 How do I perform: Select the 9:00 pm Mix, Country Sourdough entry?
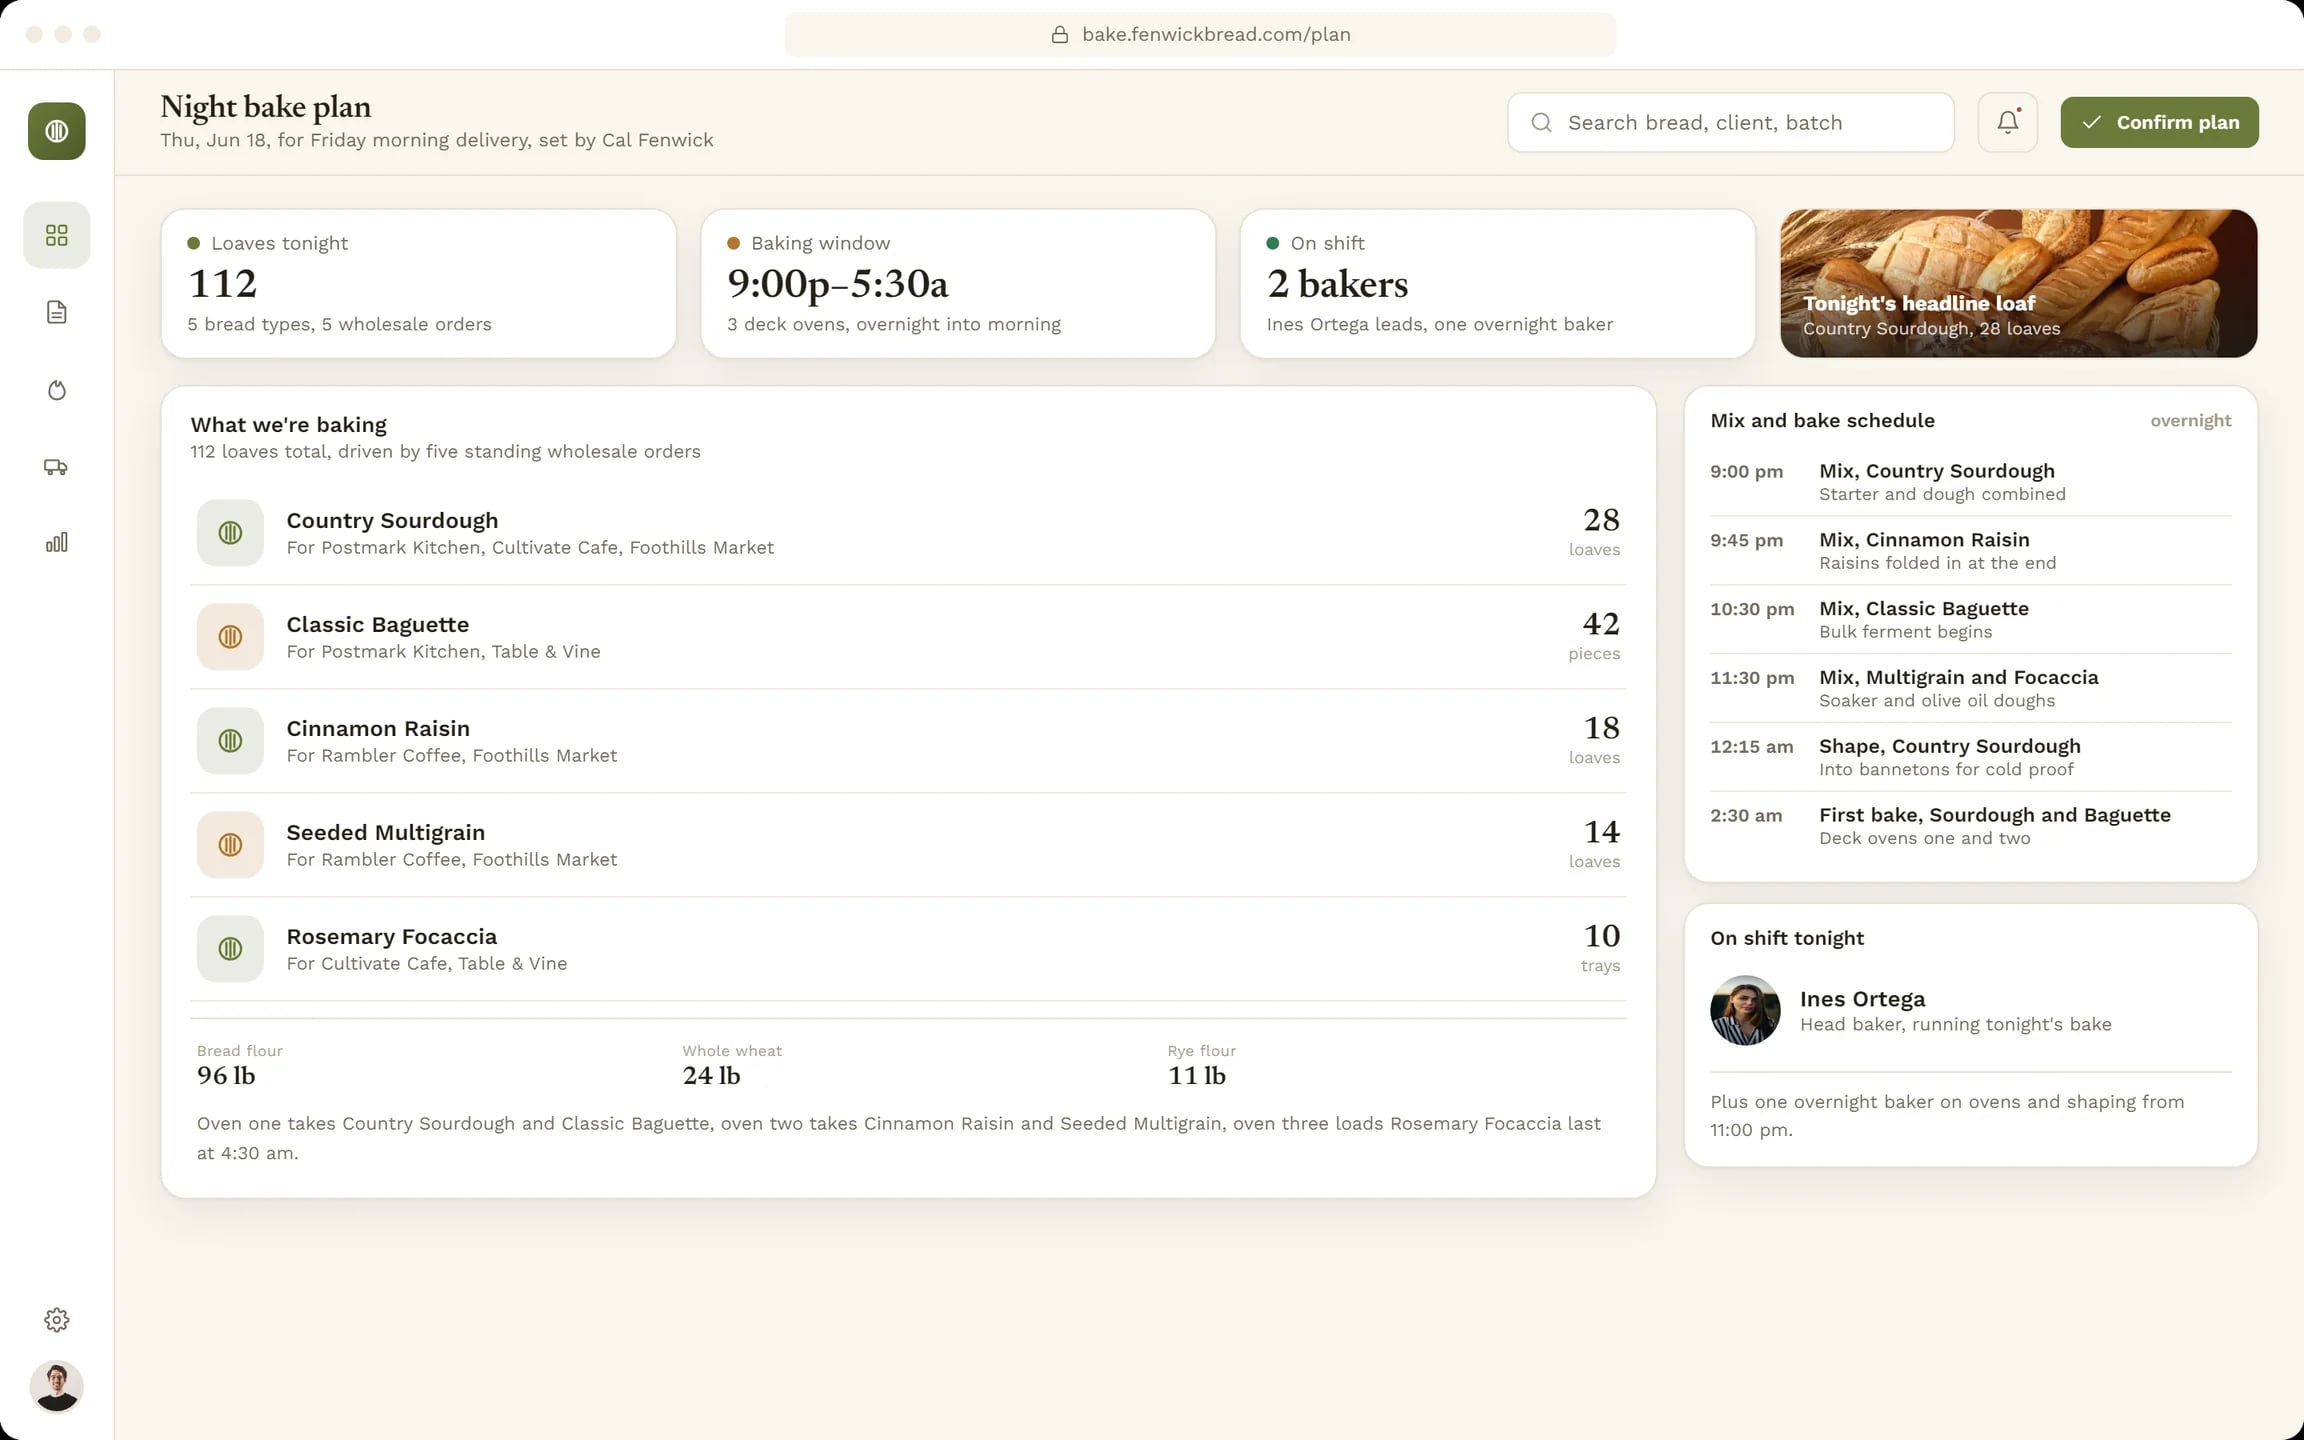pos(1971,482)
